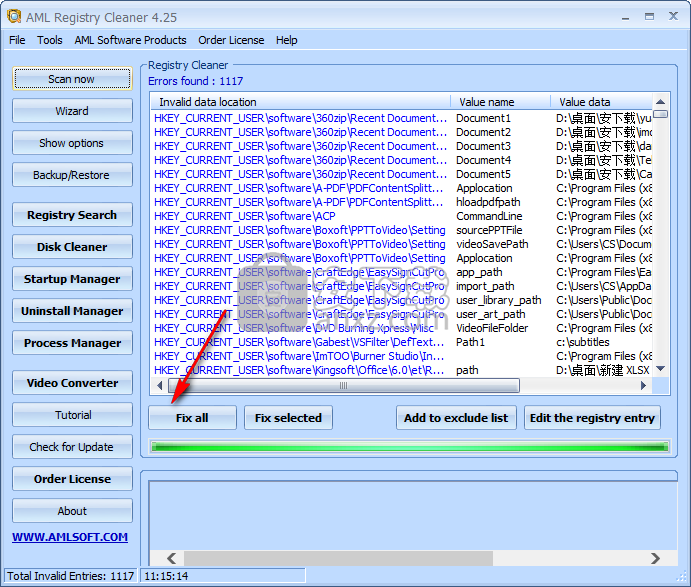Sort by Invalid data location column
The height and width of the screenshot is (587, 691).
301,102
